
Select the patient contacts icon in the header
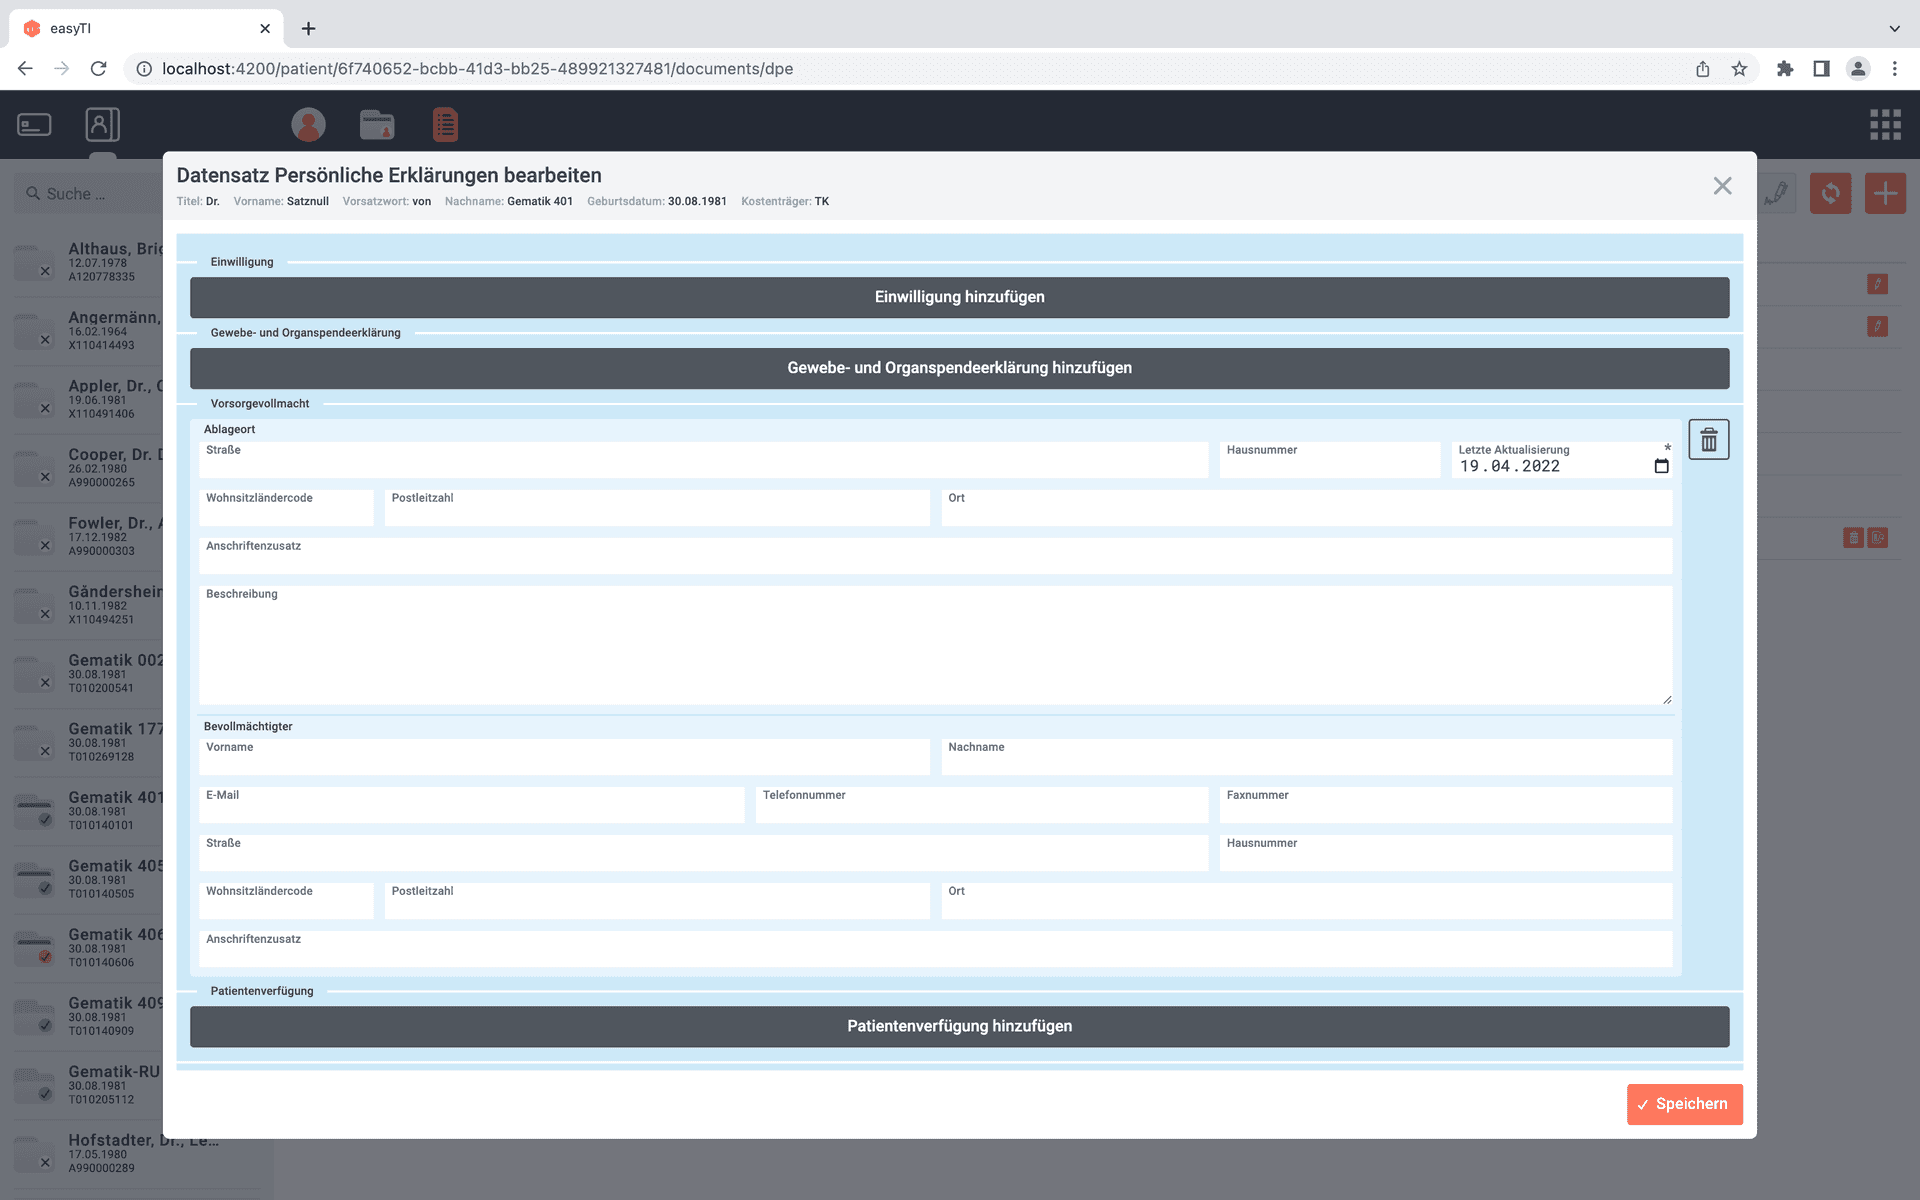click(102, 125)
